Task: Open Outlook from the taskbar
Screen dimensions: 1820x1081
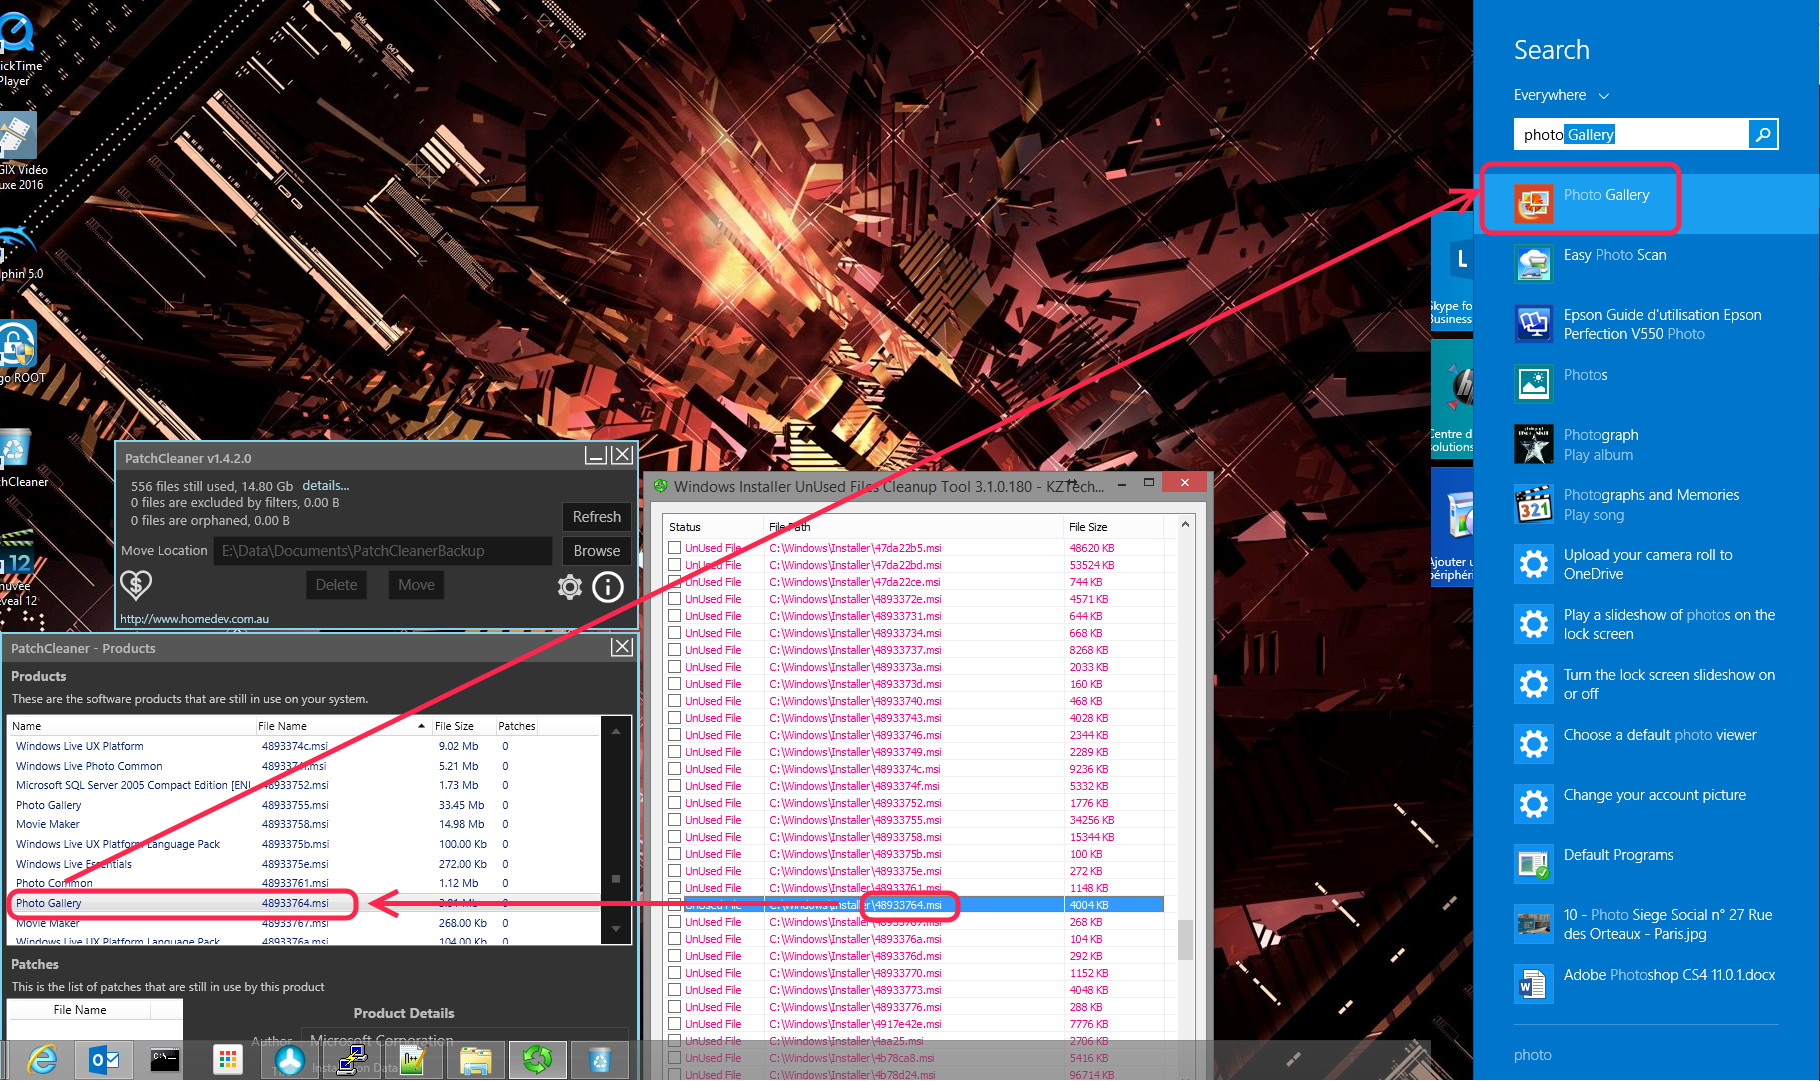Action: [x=104, y=1060]
